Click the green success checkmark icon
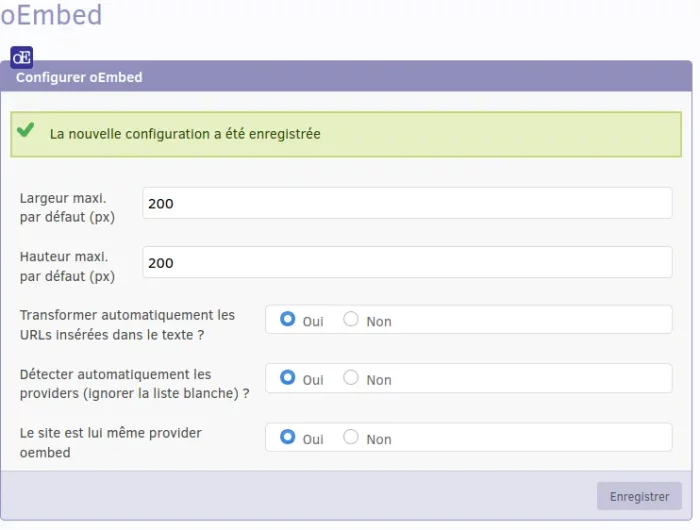This screenshot has width=700, height=530. coord(25,129)
